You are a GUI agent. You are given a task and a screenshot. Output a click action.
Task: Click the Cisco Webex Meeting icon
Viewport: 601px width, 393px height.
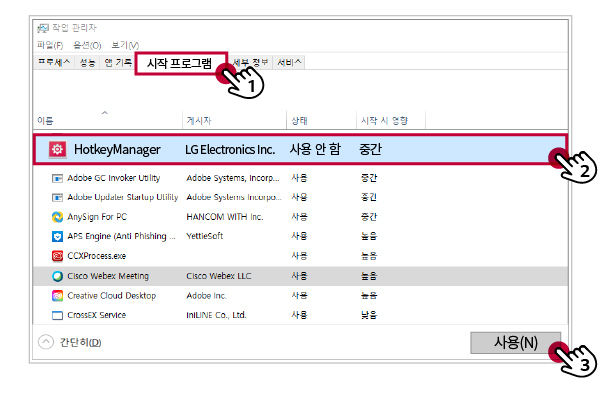click(x=57, y=276)
